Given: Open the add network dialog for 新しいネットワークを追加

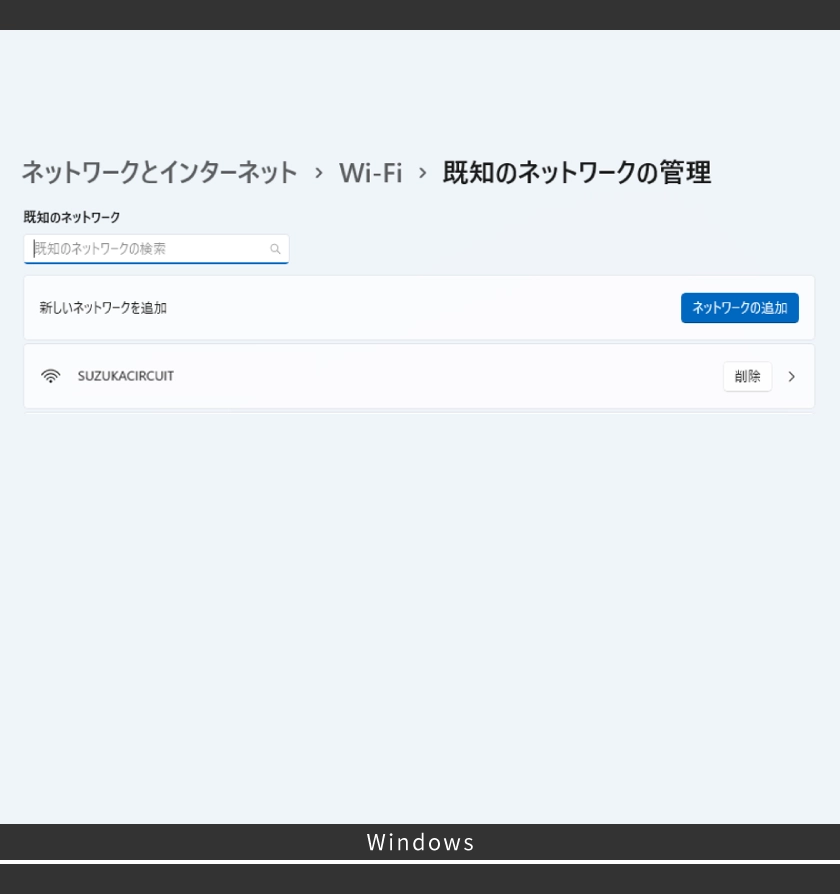Looking at the screenshot, I should click(740, 307).
